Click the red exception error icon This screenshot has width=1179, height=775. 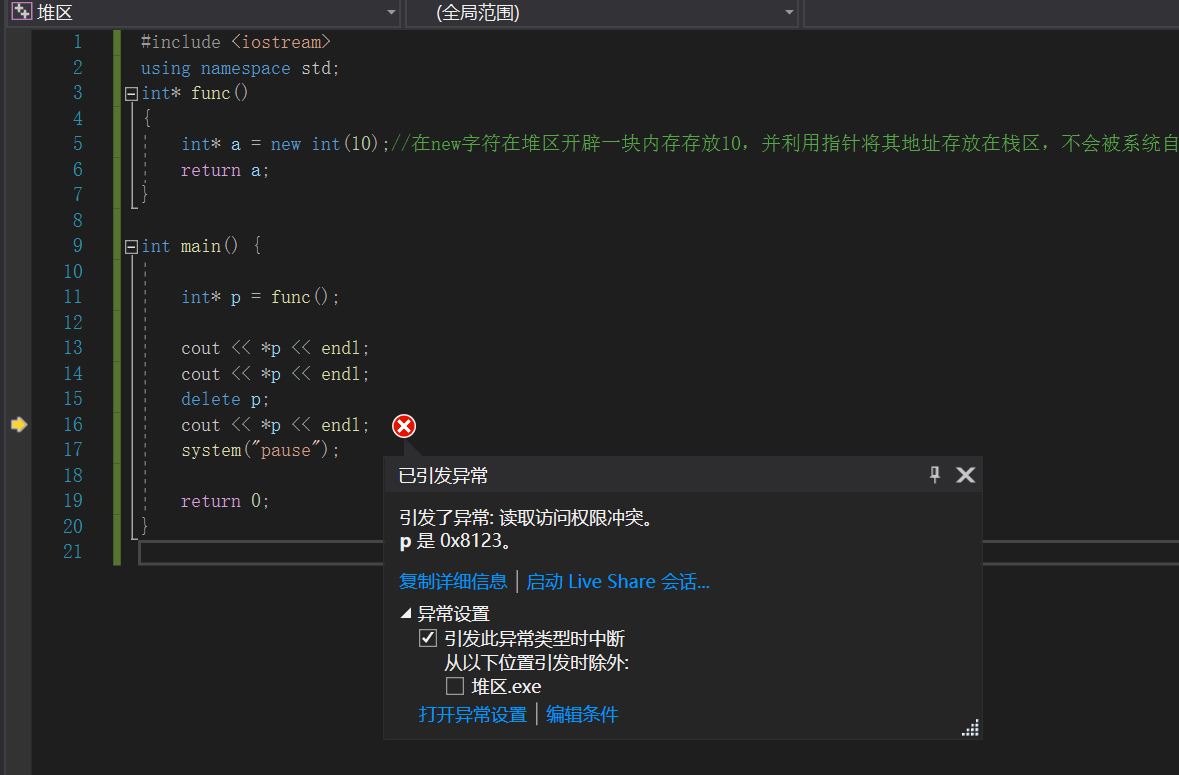(404, 426)
